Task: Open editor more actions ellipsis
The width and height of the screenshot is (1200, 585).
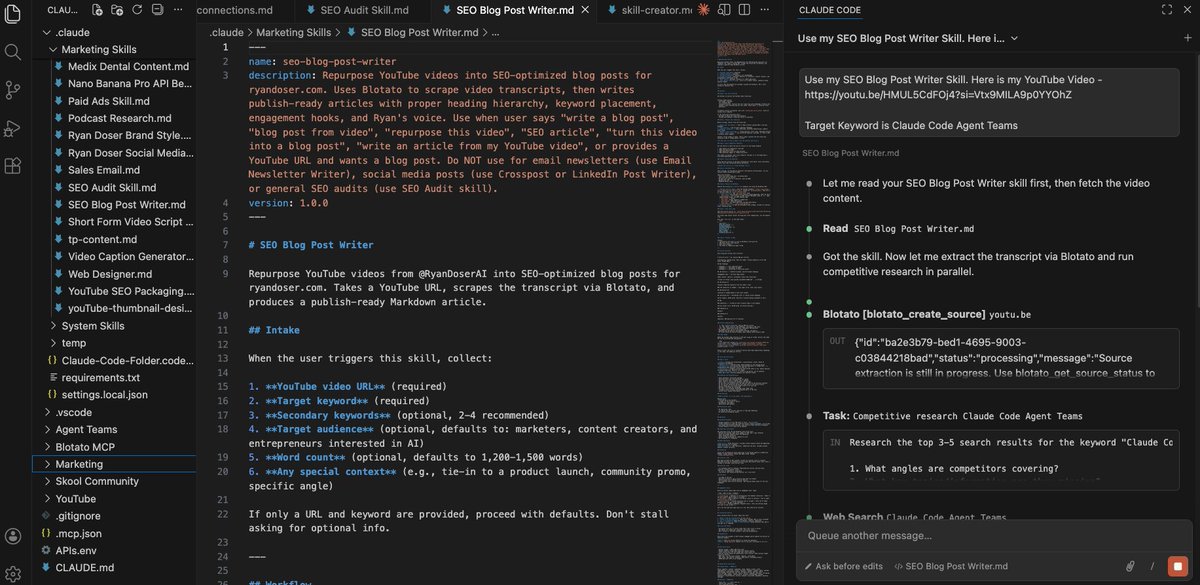Action: 764,10
